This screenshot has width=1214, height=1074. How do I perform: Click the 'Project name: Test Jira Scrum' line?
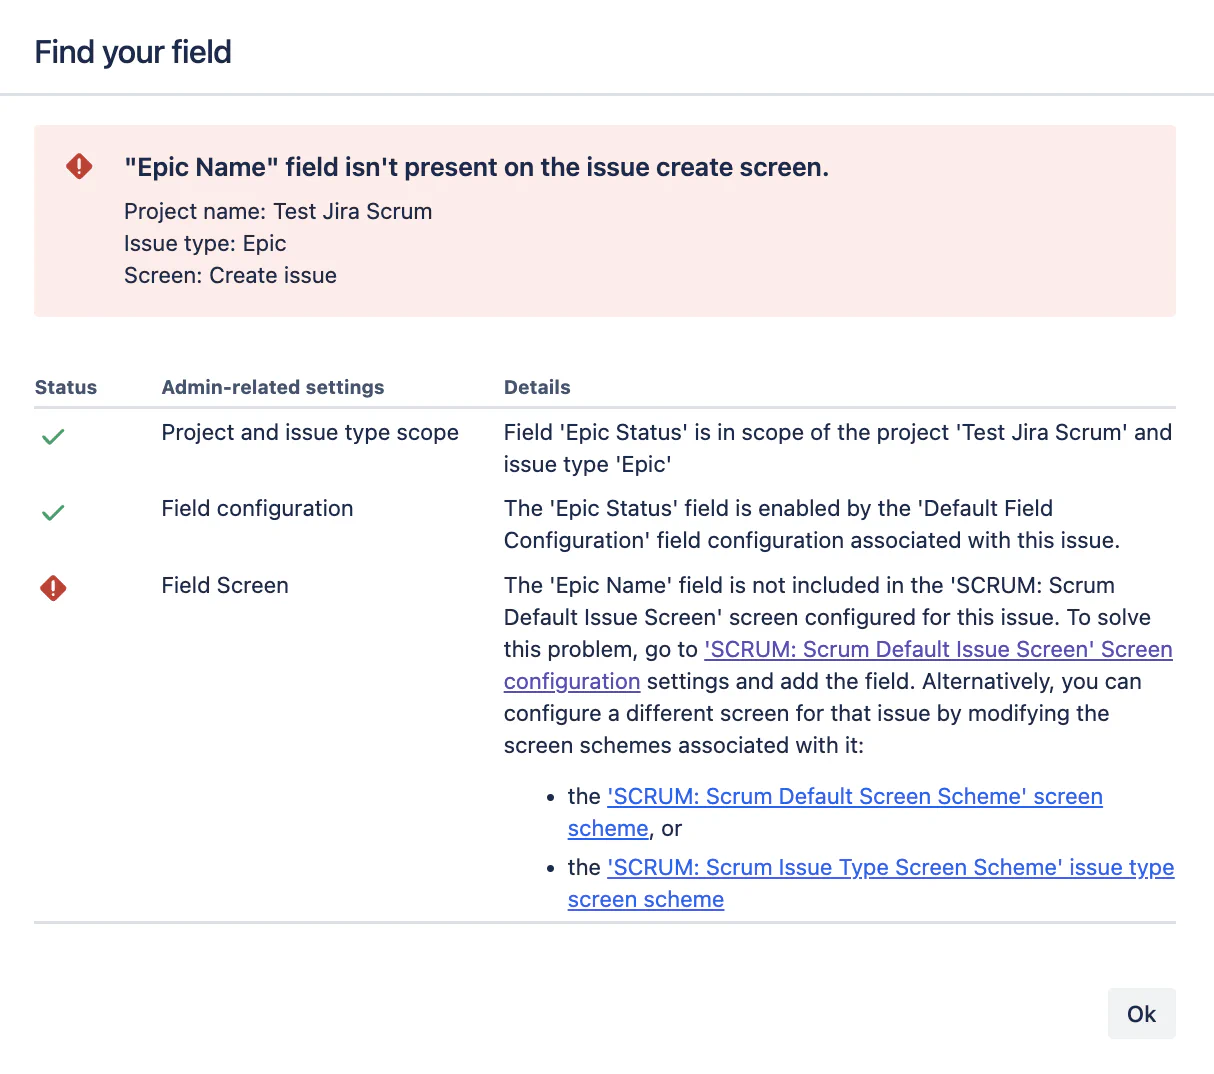[278, 211]
